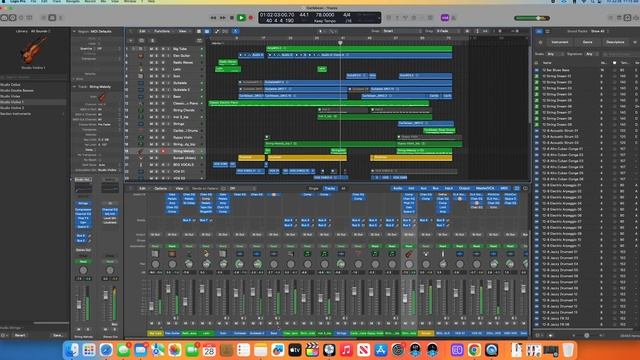
Task: Toggle record enable on String Melody track
Action: click(x=163, y=151)
